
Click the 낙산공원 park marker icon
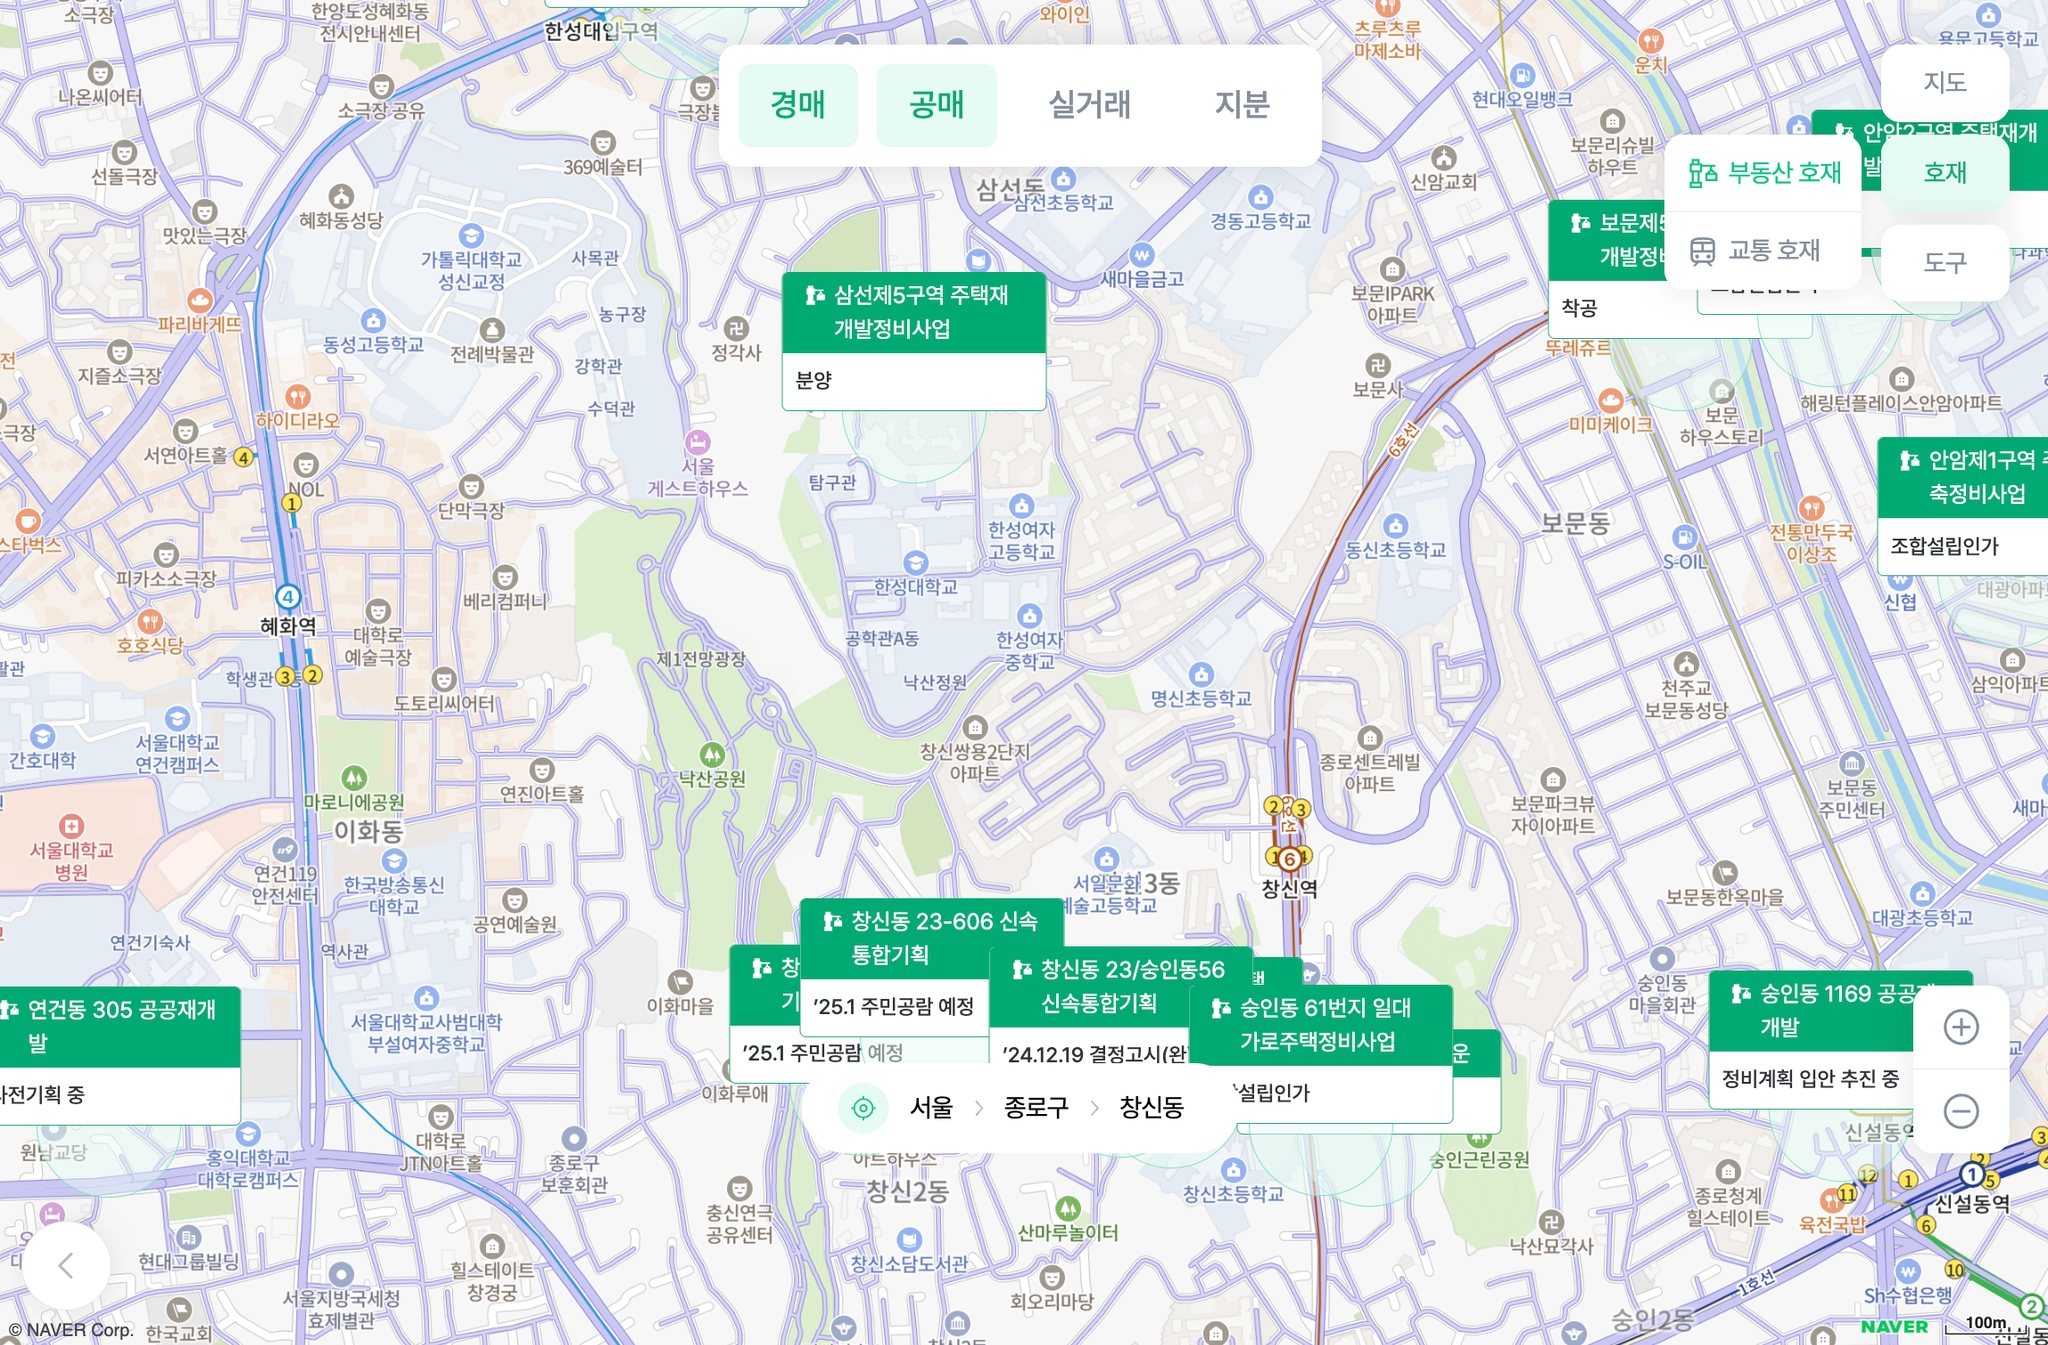tap(712, 754)
